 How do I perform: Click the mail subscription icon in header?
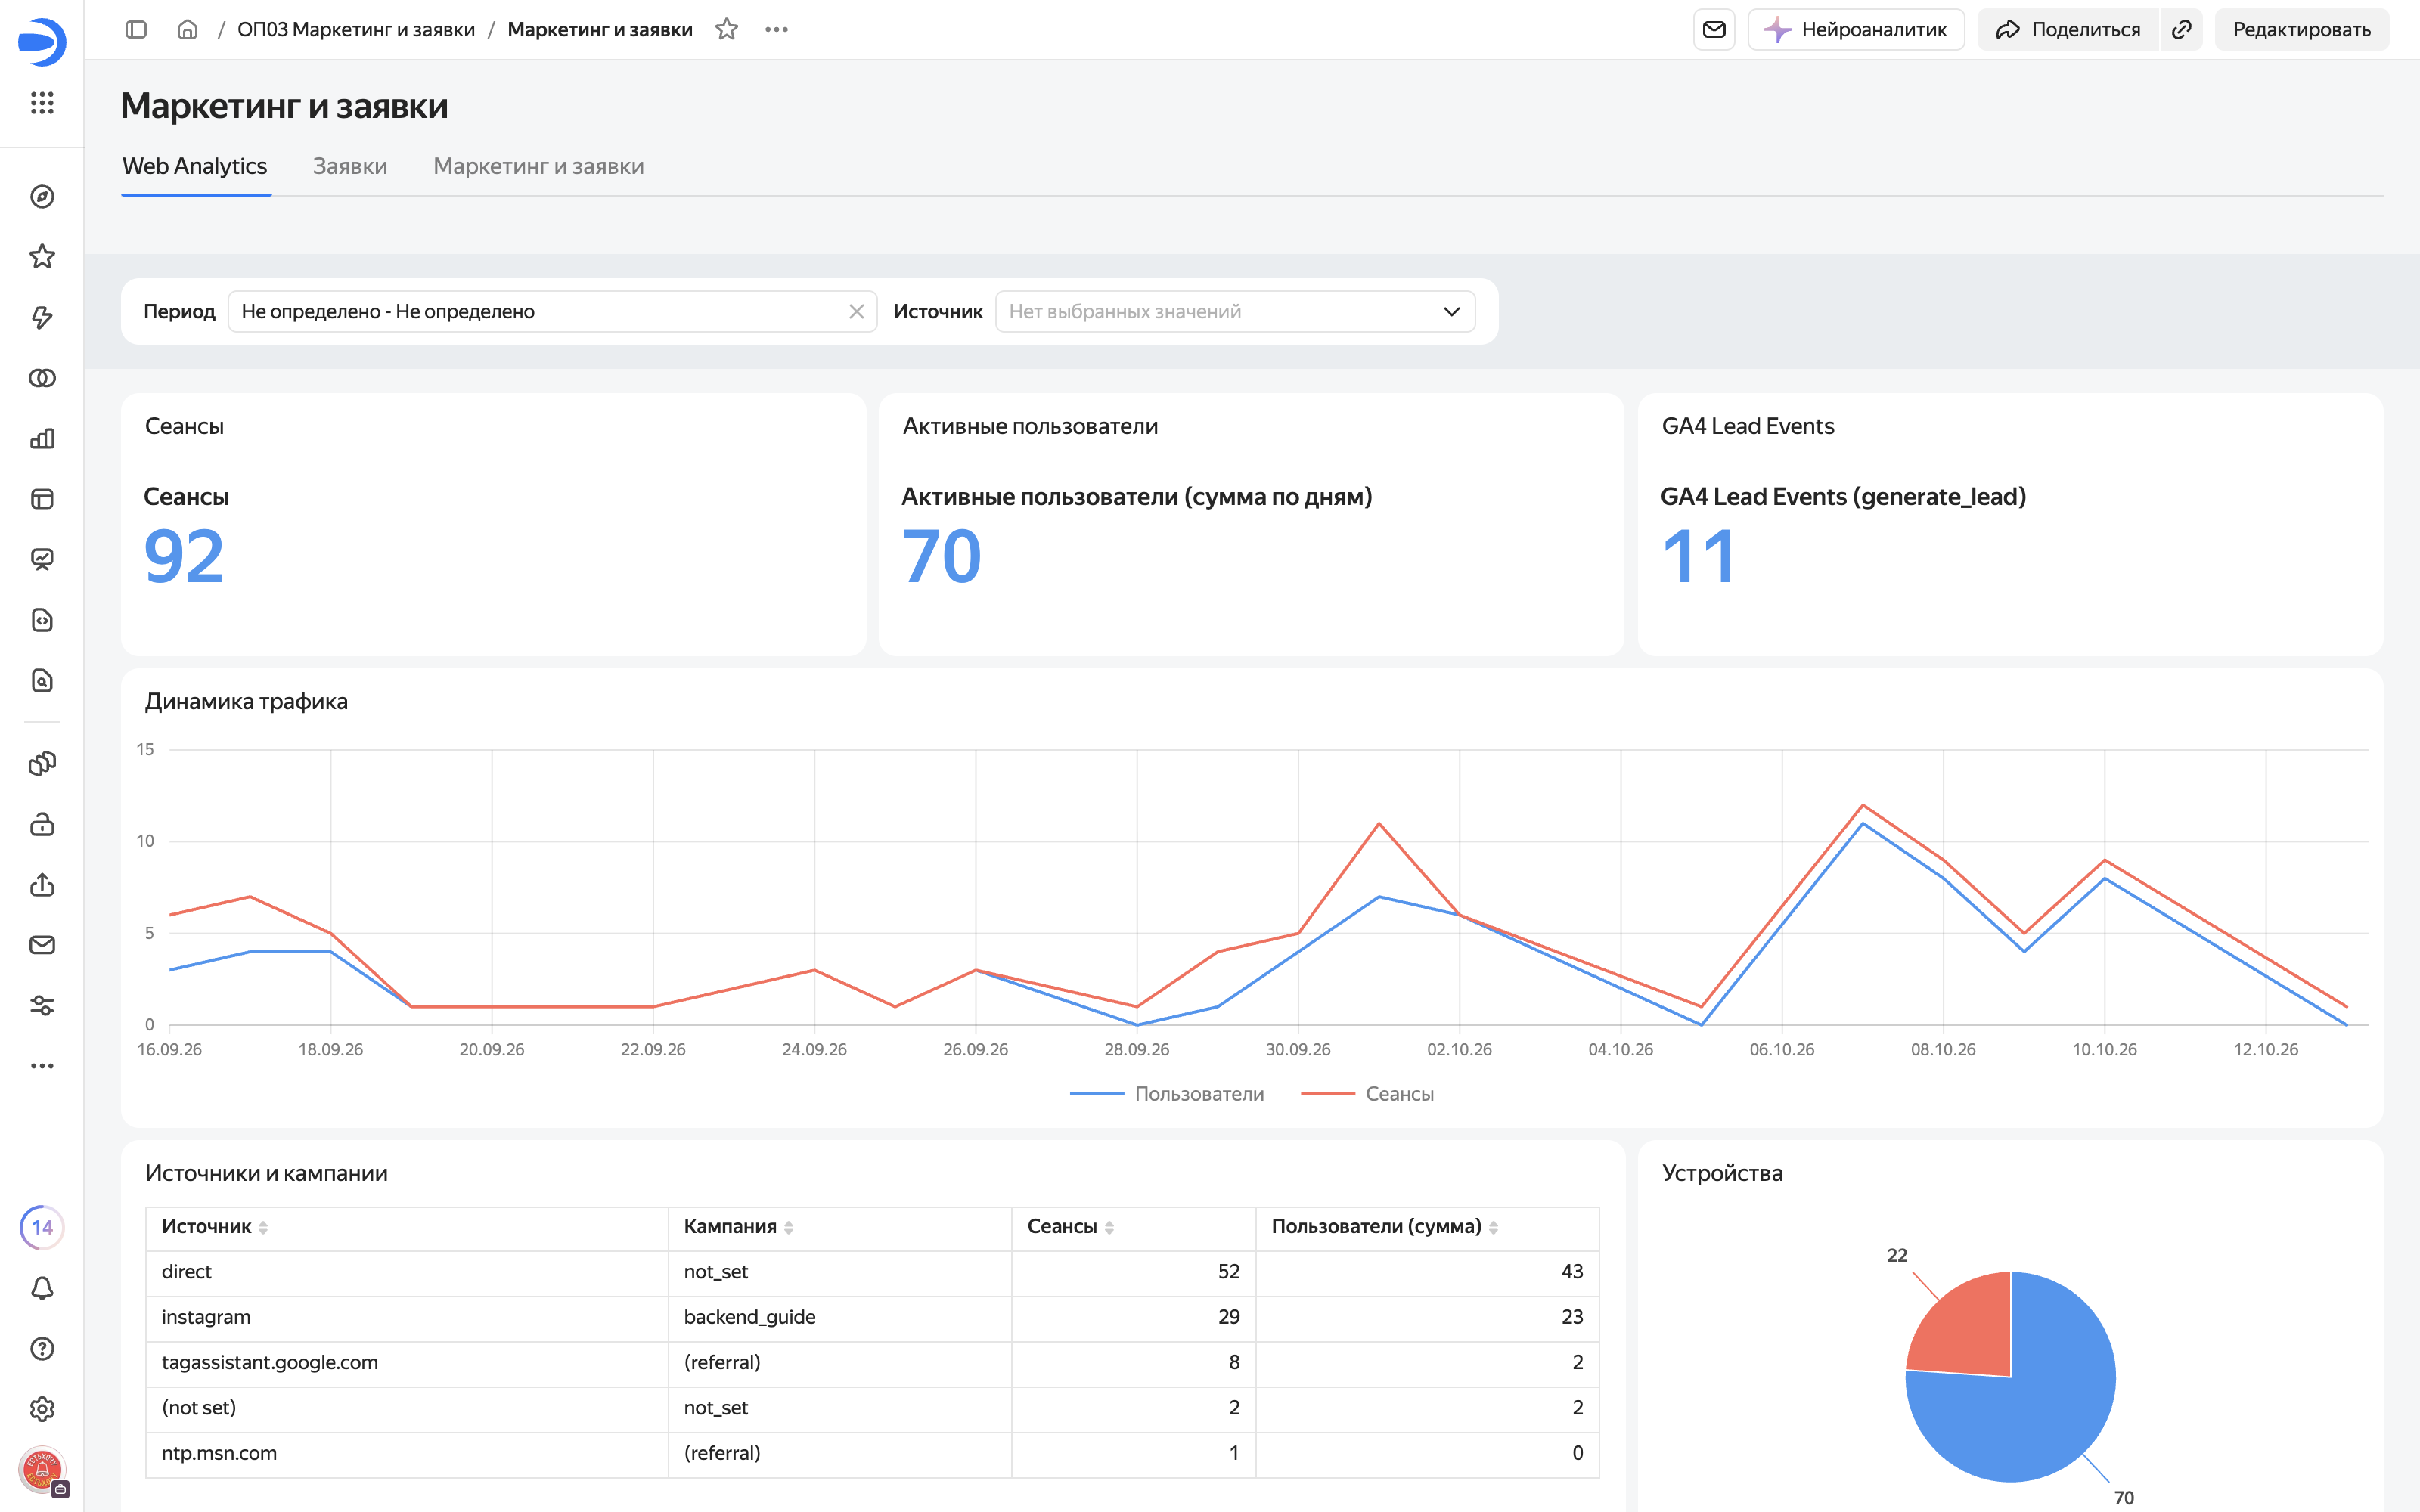point(1714,30)
